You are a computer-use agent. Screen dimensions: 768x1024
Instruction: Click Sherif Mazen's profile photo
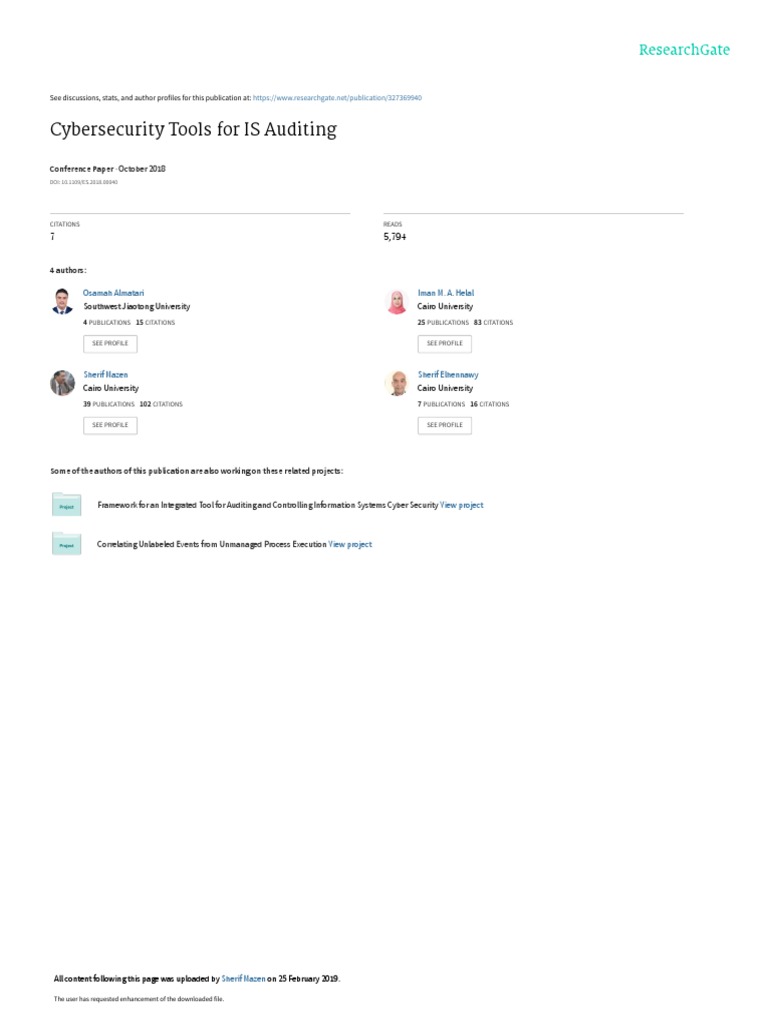tap(62, 383)
